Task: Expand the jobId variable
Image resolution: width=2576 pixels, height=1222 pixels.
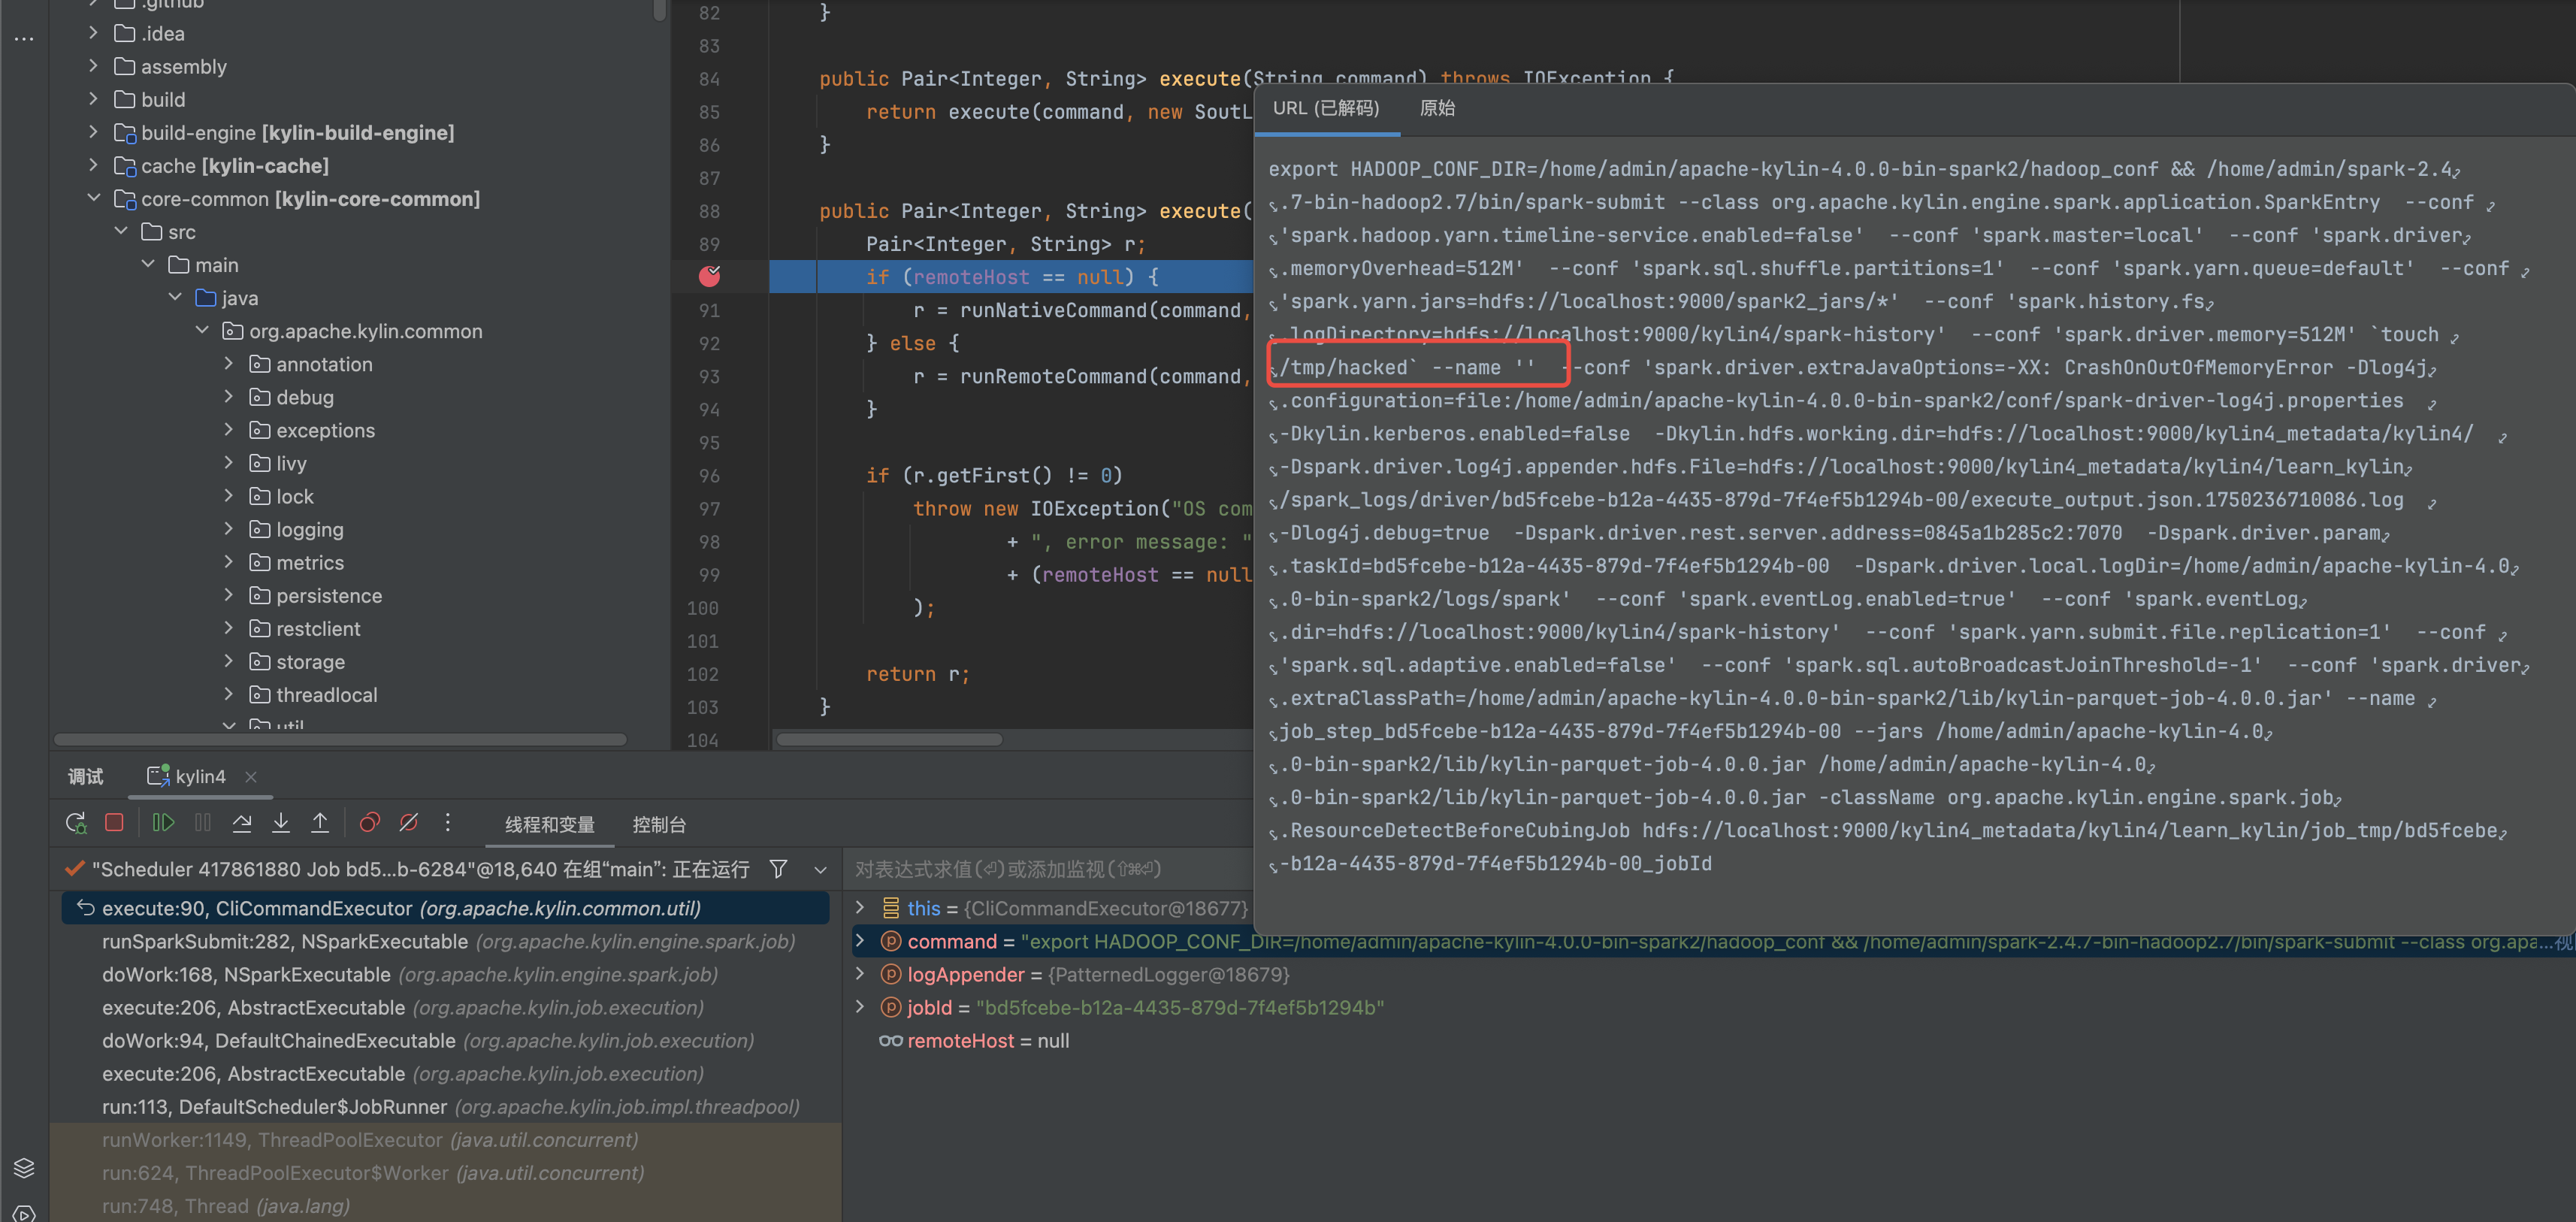Action: click(860, 1007)
